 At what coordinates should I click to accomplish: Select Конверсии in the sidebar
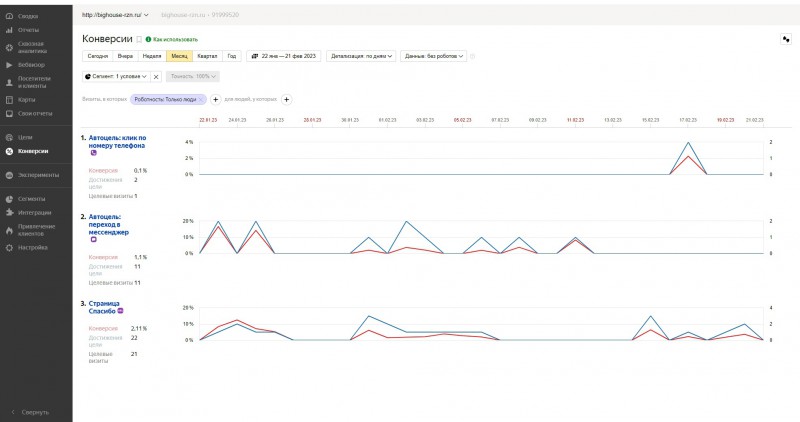tap(33, 151)
